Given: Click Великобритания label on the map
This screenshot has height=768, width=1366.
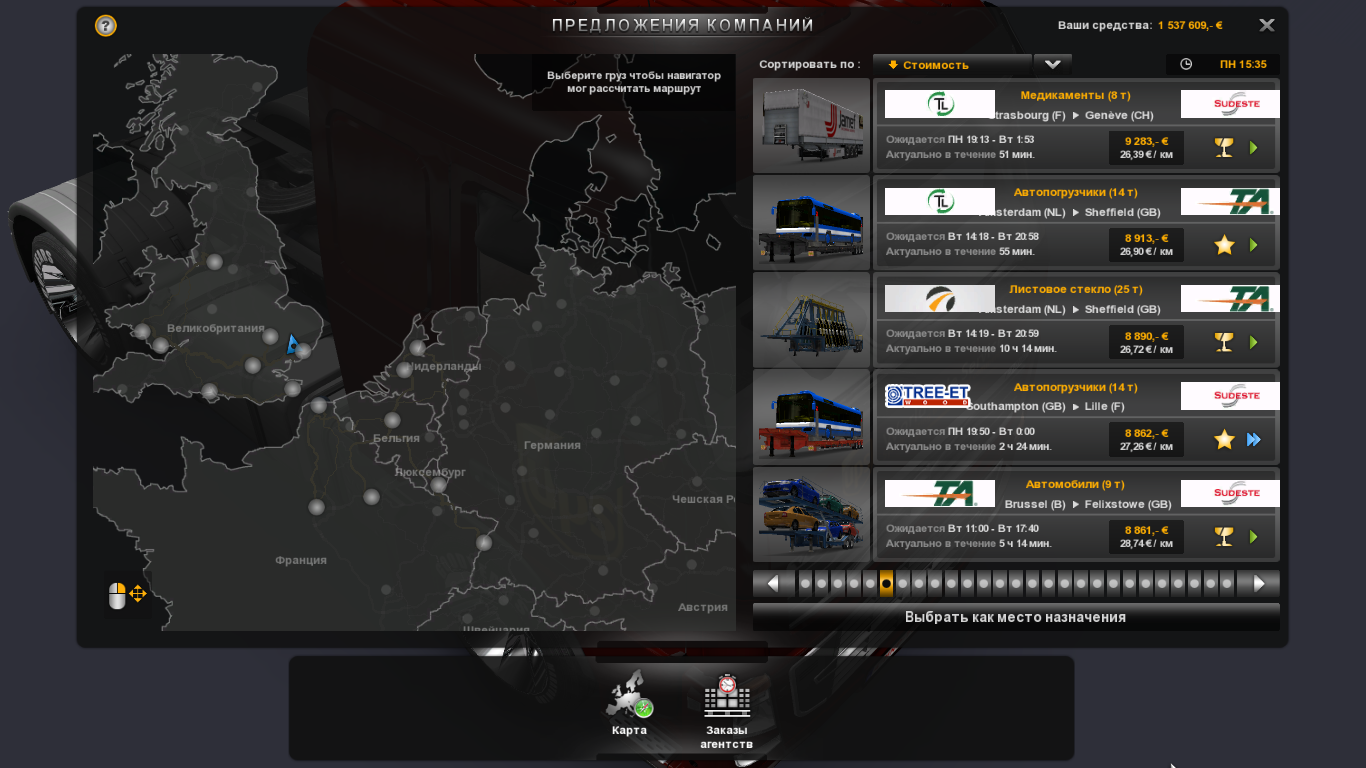Looking at the screenshot, I should click(216, 328).
